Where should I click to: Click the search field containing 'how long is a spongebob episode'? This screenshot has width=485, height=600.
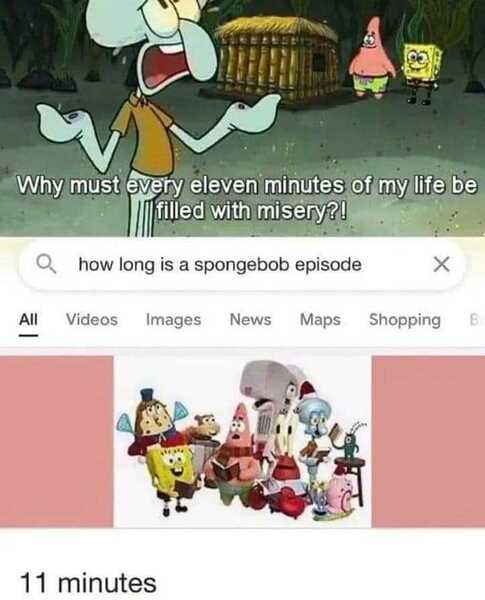tap(242, 264)
